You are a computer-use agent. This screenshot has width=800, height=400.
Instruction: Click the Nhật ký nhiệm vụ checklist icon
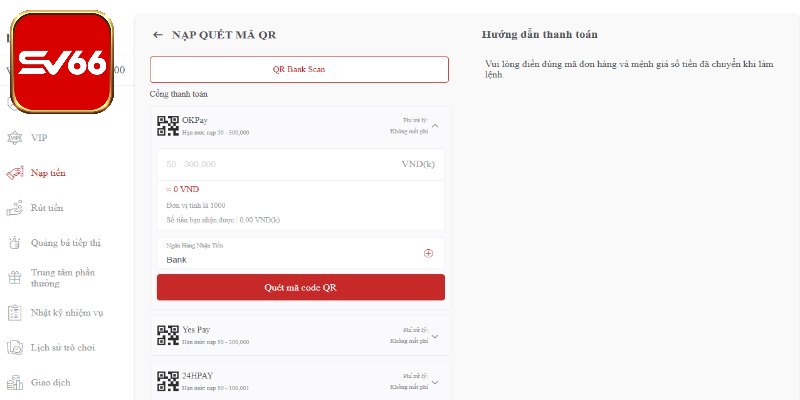[15, 313]
